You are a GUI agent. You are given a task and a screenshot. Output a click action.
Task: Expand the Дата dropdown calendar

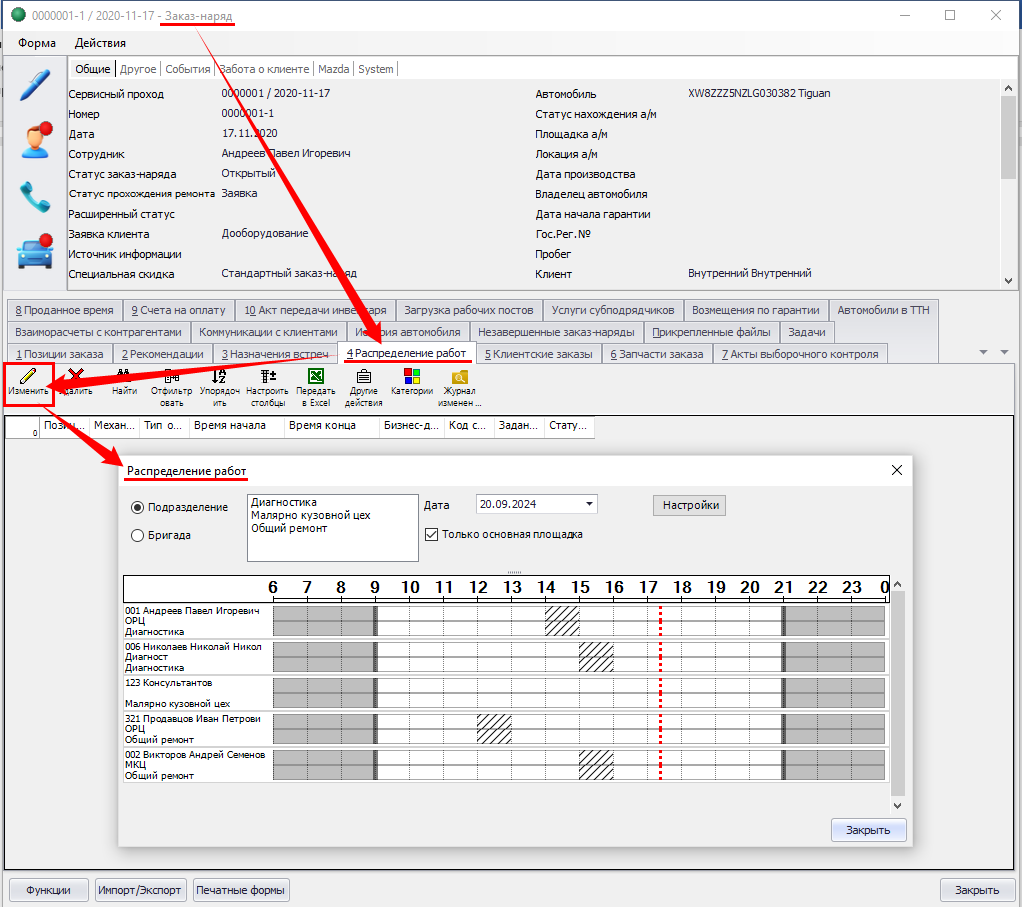589,504
